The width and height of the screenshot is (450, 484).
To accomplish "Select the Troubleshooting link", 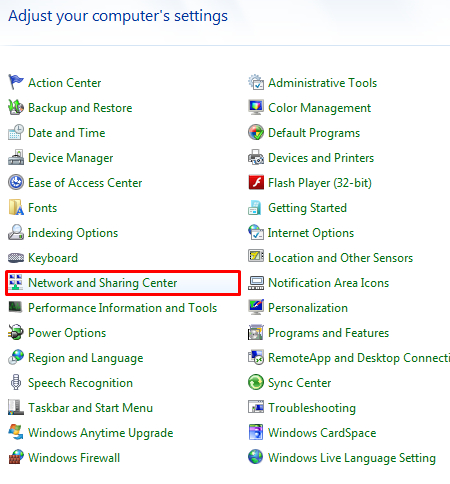I will (312, 408).
